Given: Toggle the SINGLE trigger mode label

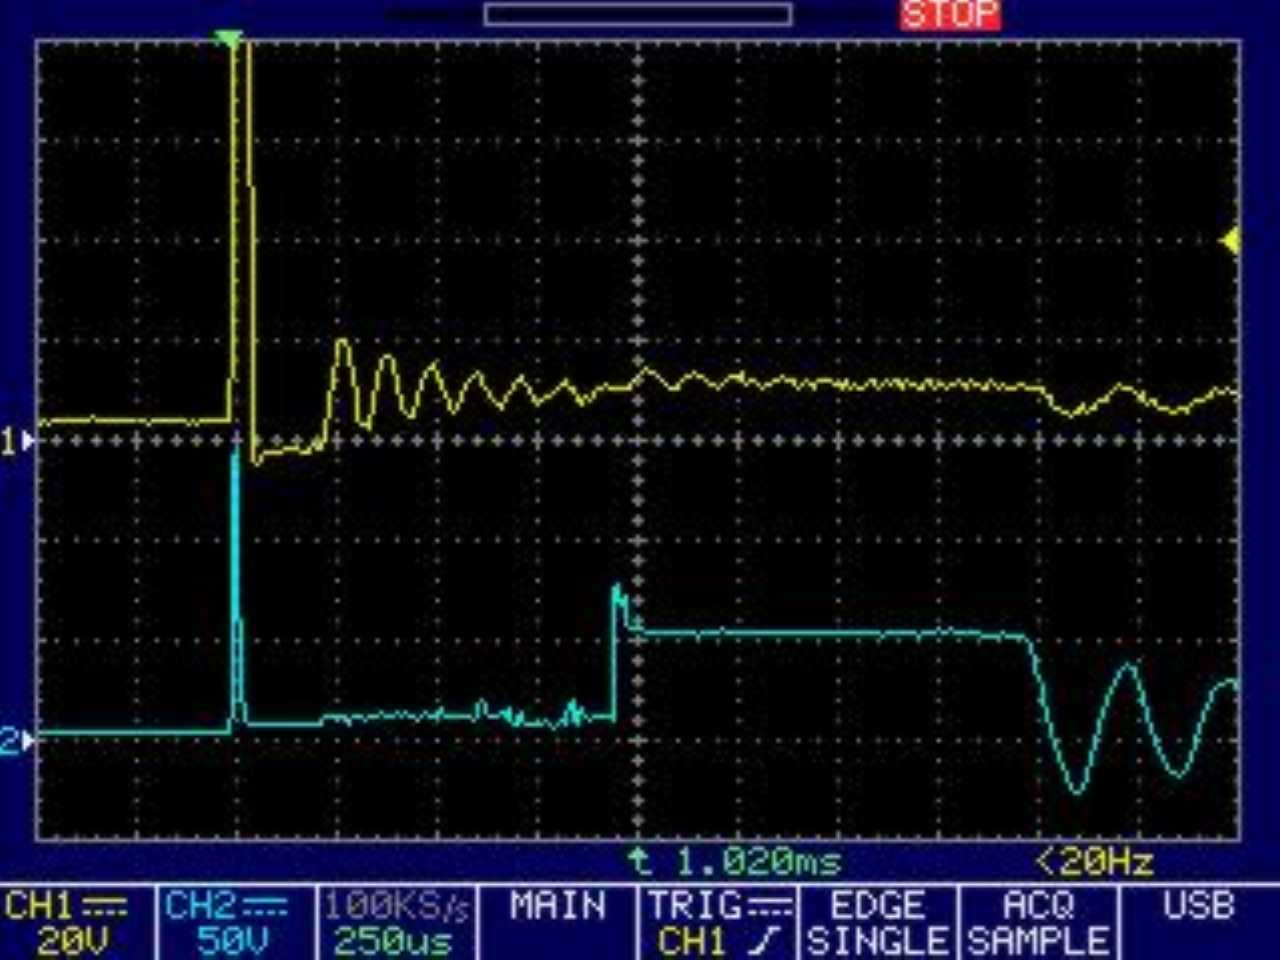Looking at the screenshot, I should (877, 941).
